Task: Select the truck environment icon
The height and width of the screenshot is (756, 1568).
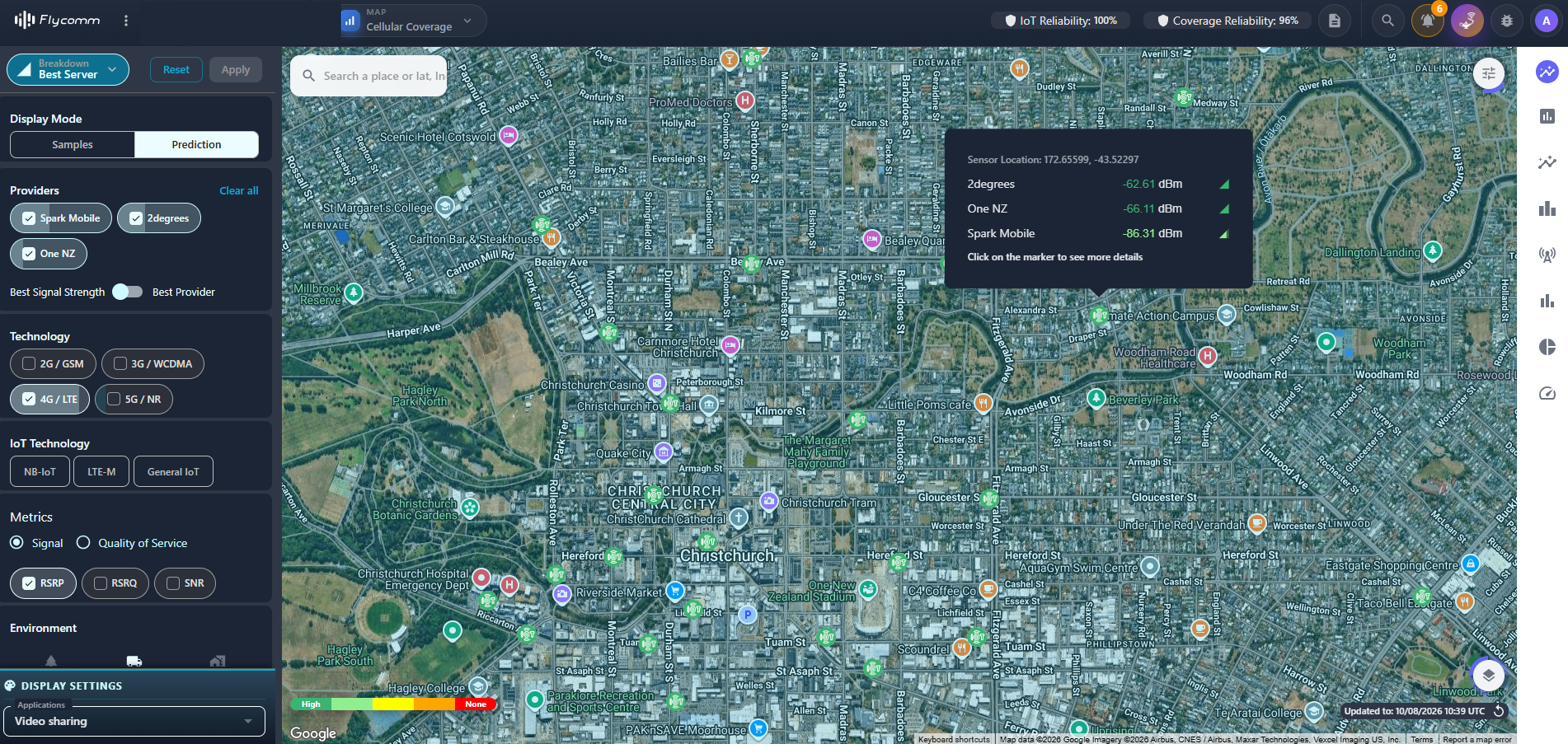Action: [134, 660]
